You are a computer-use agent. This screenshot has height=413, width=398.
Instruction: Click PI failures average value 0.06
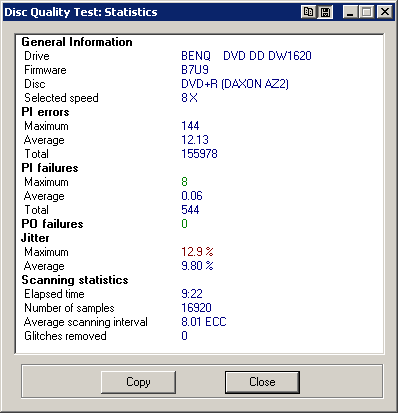(x=192, y=196)
